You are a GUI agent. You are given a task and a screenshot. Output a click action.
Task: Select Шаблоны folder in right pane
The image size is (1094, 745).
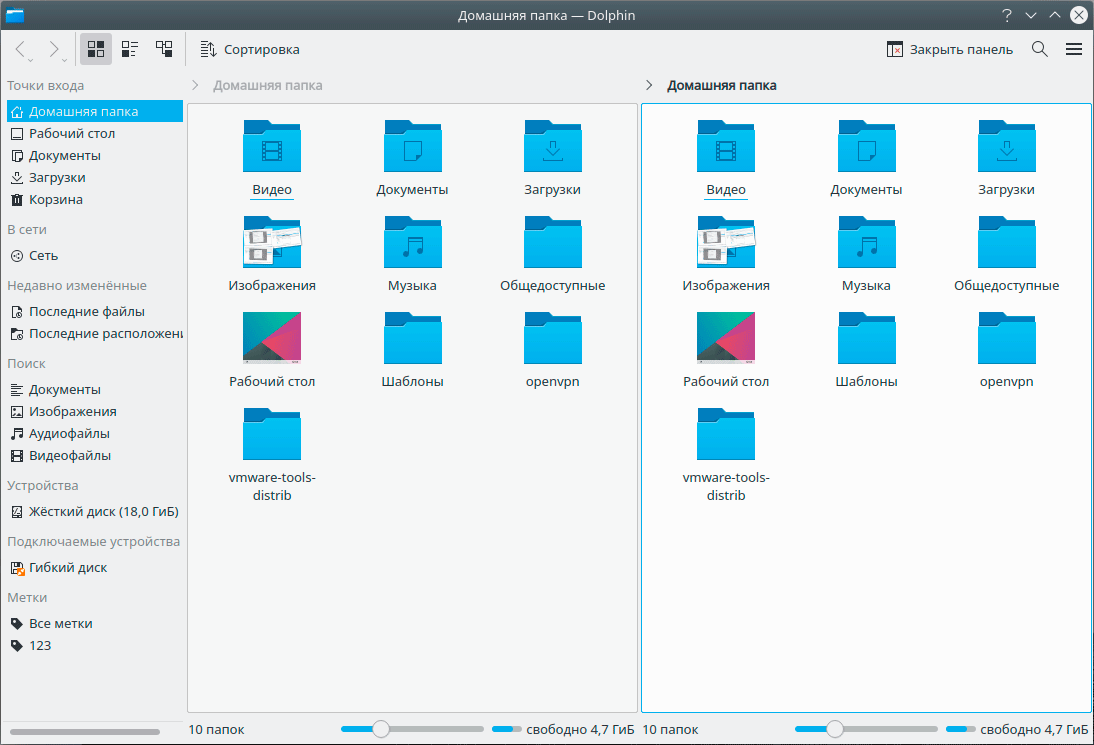[866, 349]
